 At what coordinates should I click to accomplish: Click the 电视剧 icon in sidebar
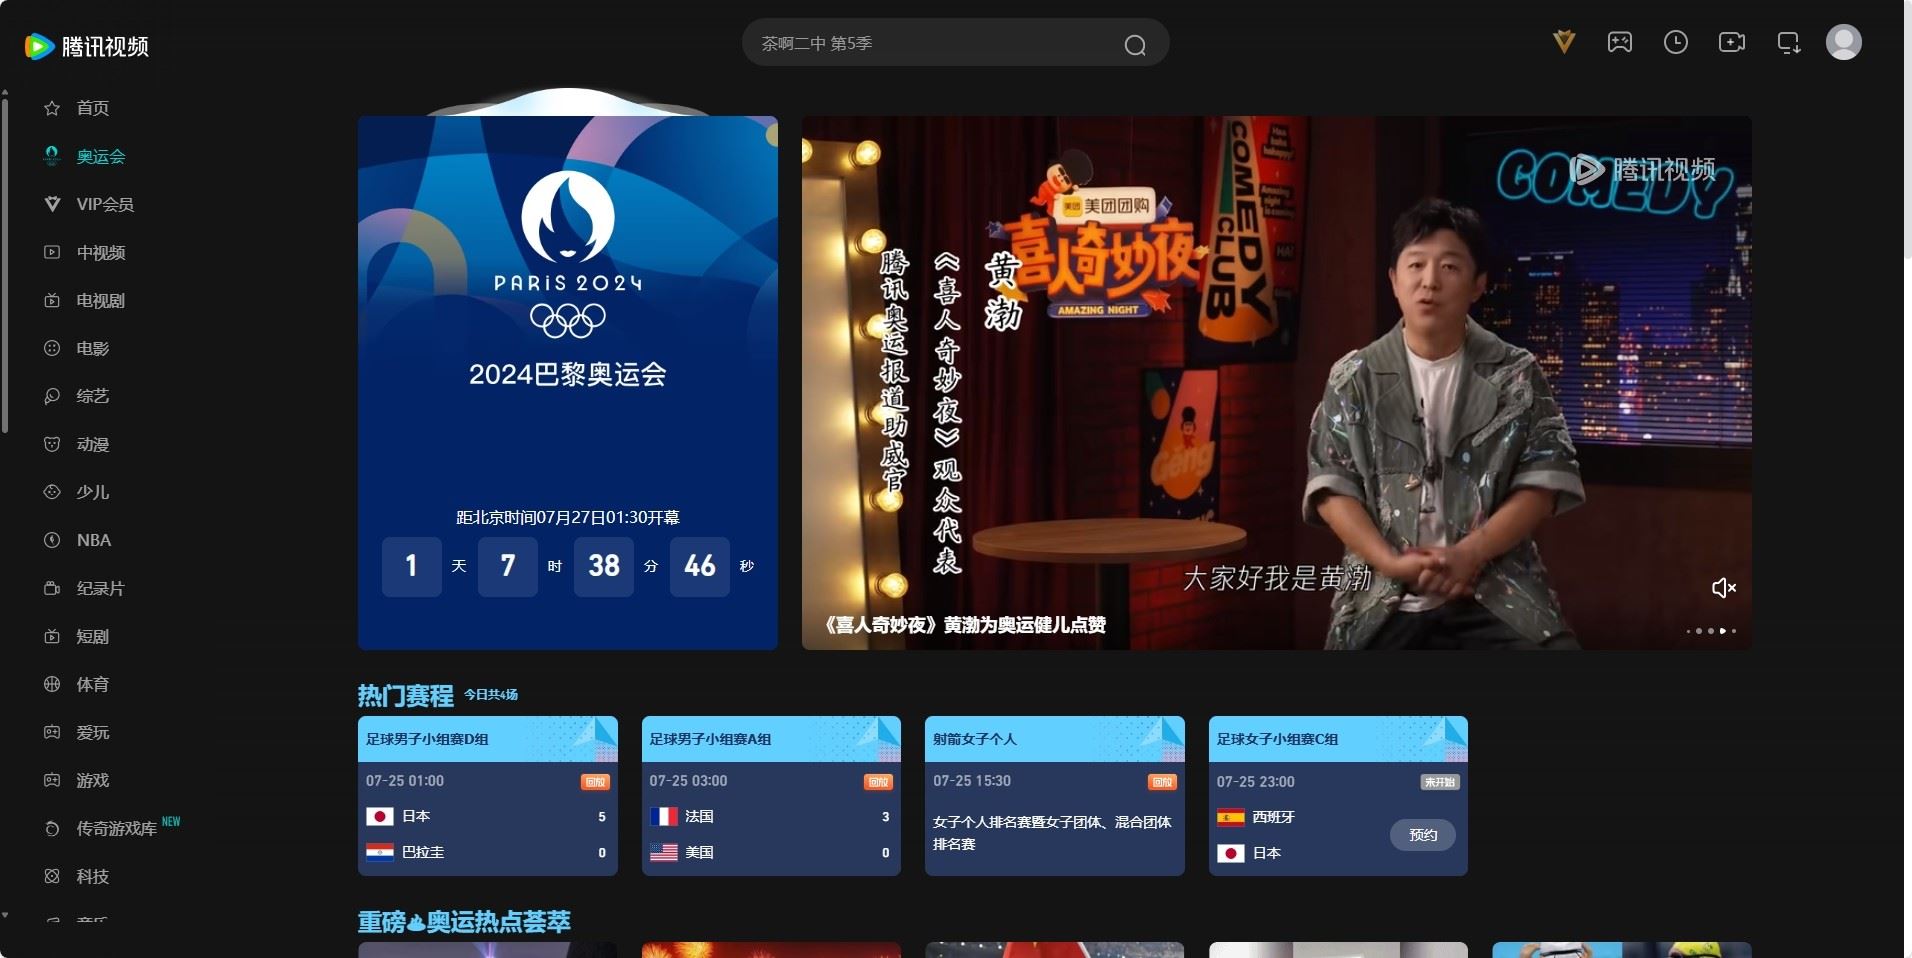(52, 300)
